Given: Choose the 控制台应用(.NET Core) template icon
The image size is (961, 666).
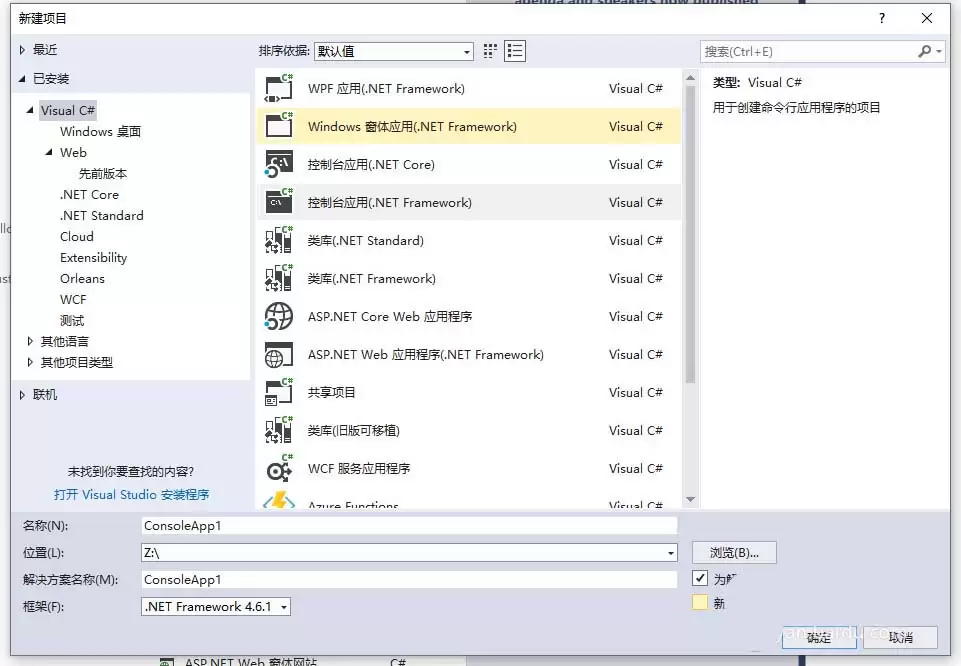Looking at the screenshot, I should pos(279,164).
